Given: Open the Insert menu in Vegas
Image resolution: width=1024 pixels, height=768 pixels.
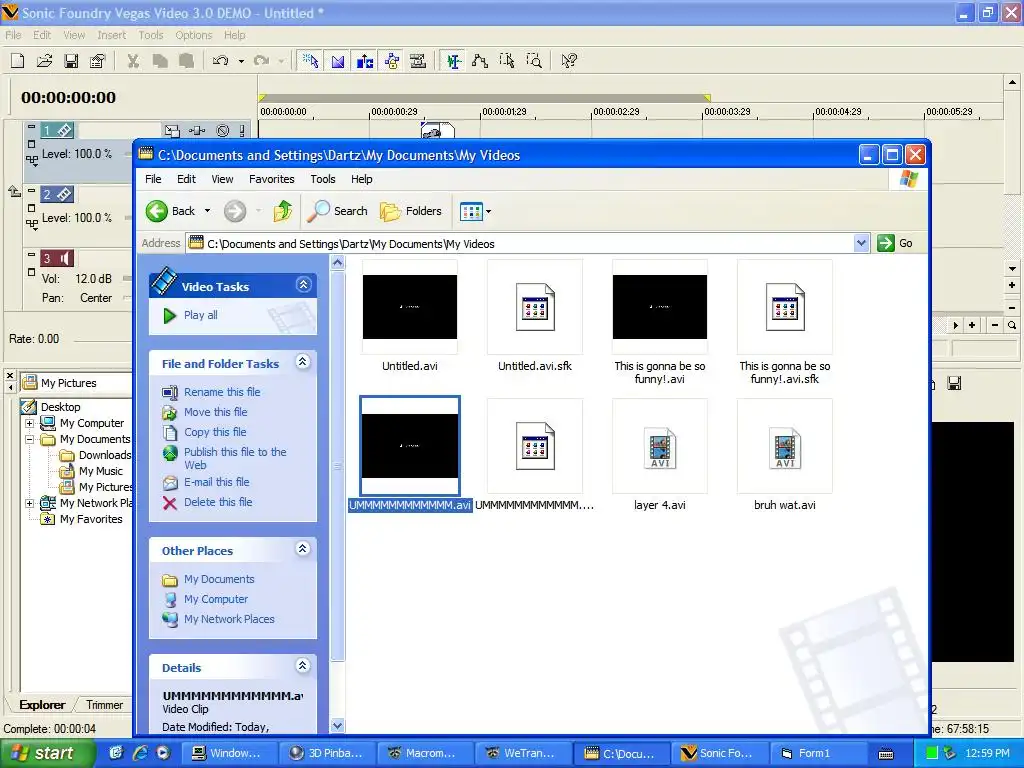Looking at the screenshot, I should point(112,35).
